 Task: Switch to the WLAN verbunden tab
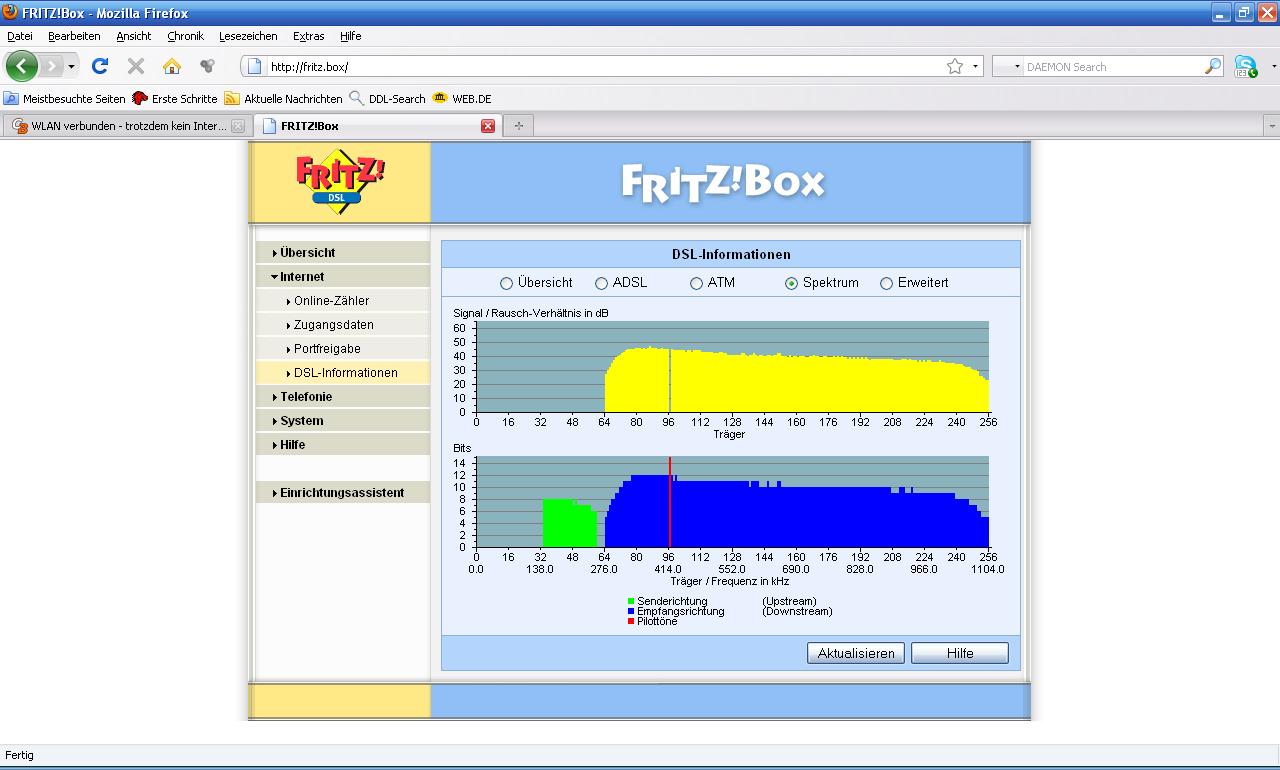[x=127, y=126]
